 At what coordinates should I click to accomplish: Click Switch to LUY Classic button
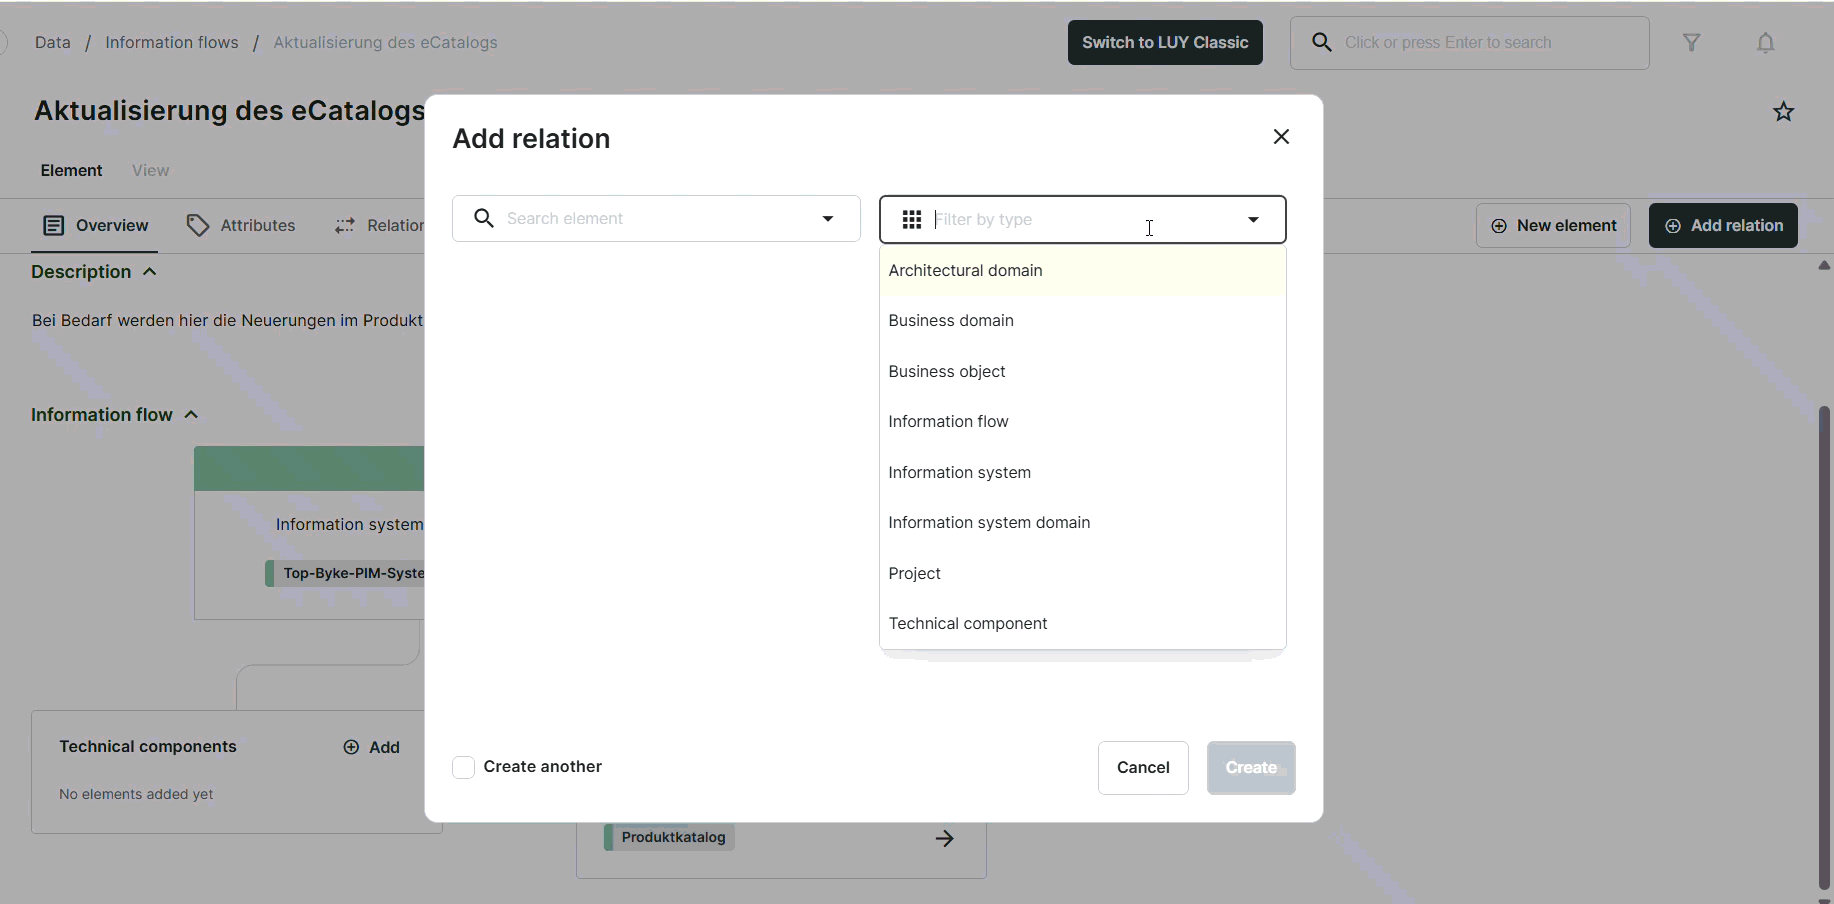tap(1164, 43)
